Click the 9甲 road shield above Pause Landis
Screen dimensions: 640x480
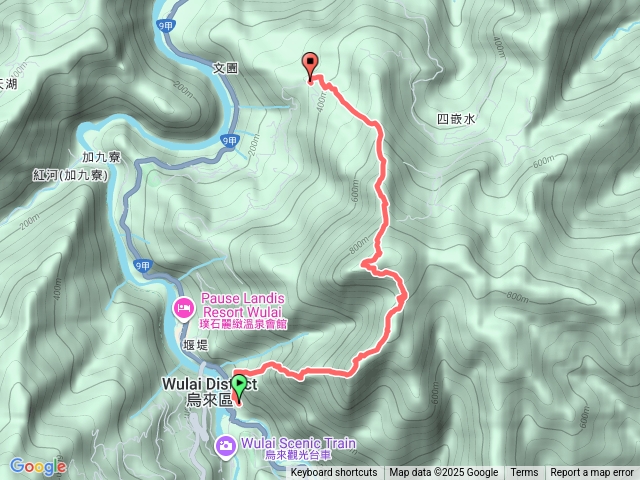[143, 266]
